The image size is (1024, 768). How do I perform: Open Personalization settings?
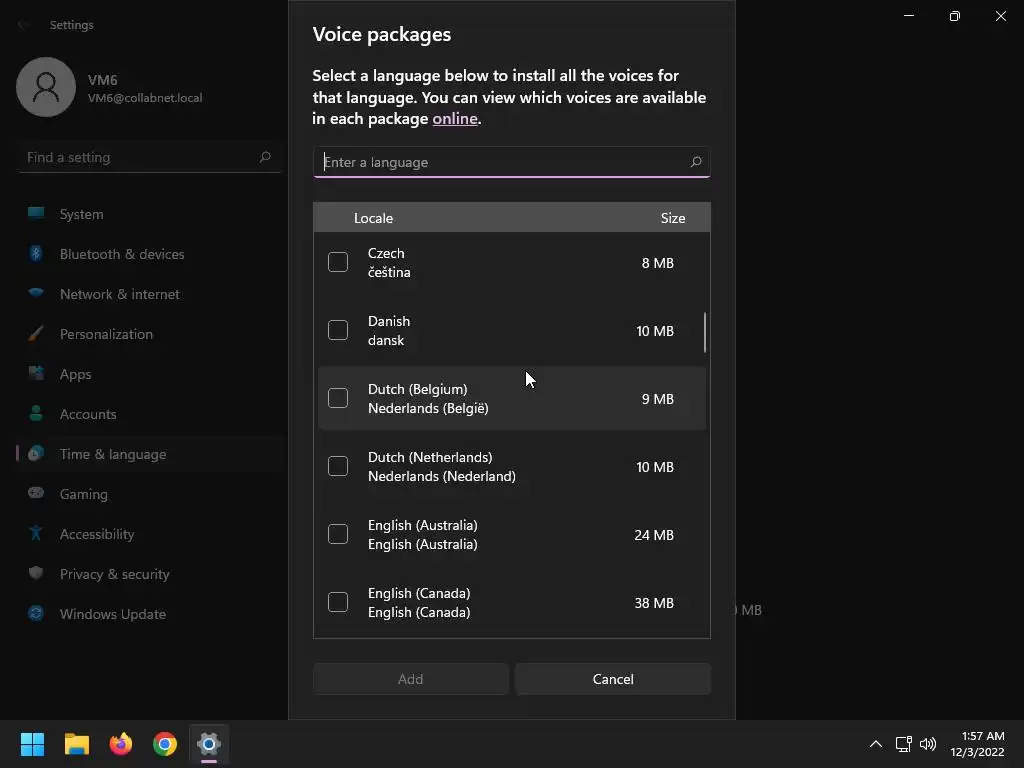click(x=149, y=334)
